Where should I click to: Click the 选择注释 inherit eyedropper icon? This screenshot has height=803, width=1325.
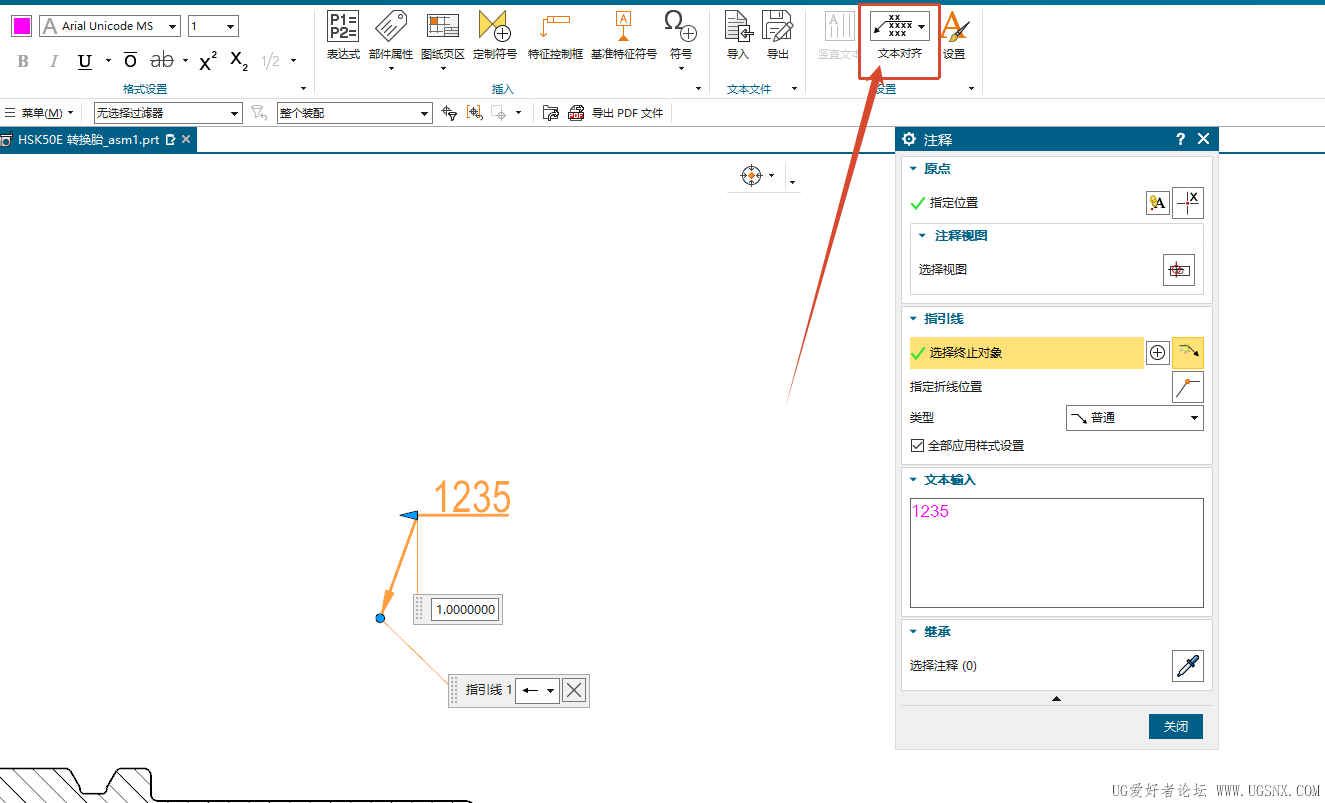pos(1188,666)
